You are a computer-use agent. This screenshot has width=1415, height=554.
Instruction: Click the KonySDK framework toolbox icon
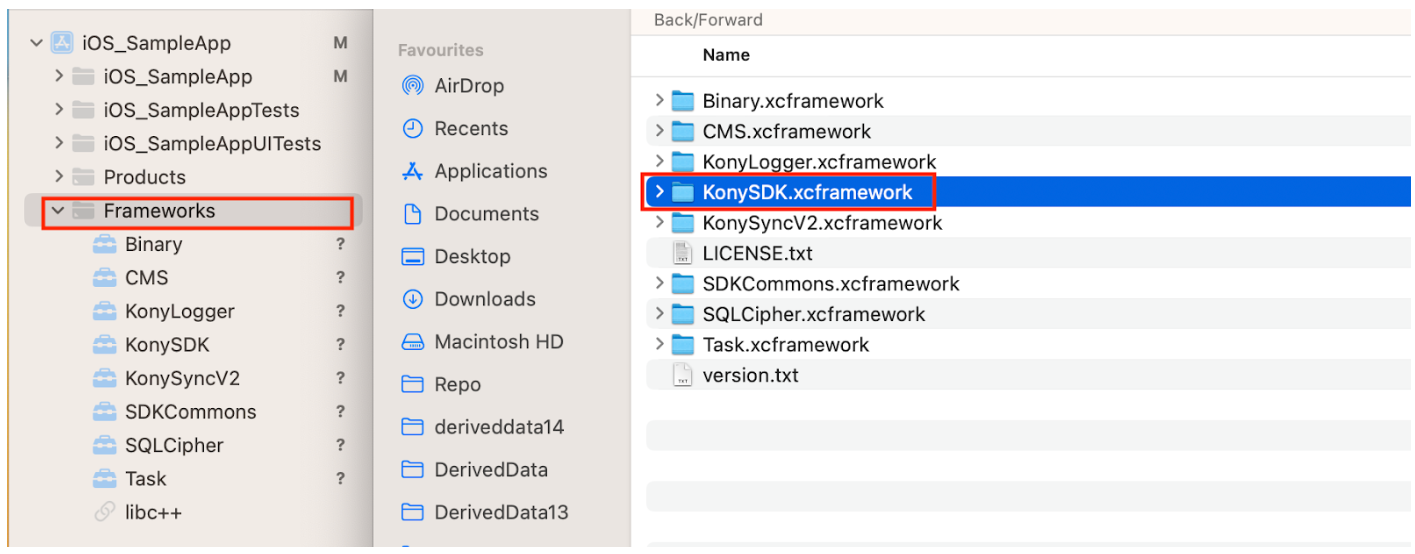[x=104, y=345]
